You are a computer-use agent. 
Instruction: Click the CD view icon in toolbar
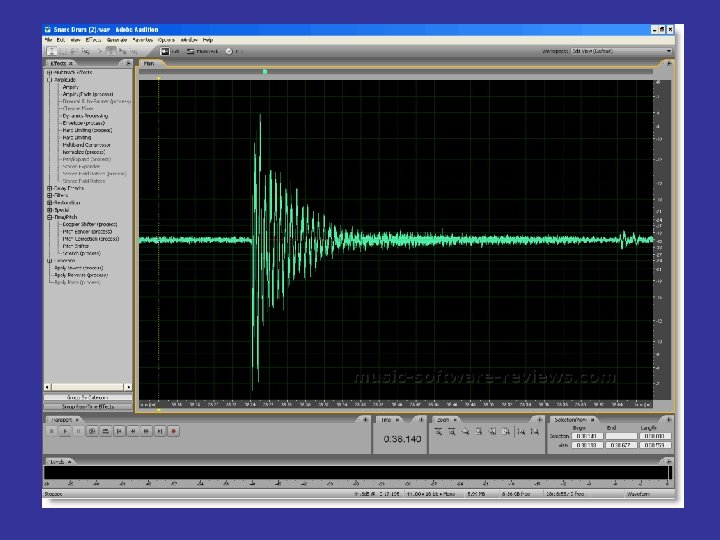coord(231,51)
